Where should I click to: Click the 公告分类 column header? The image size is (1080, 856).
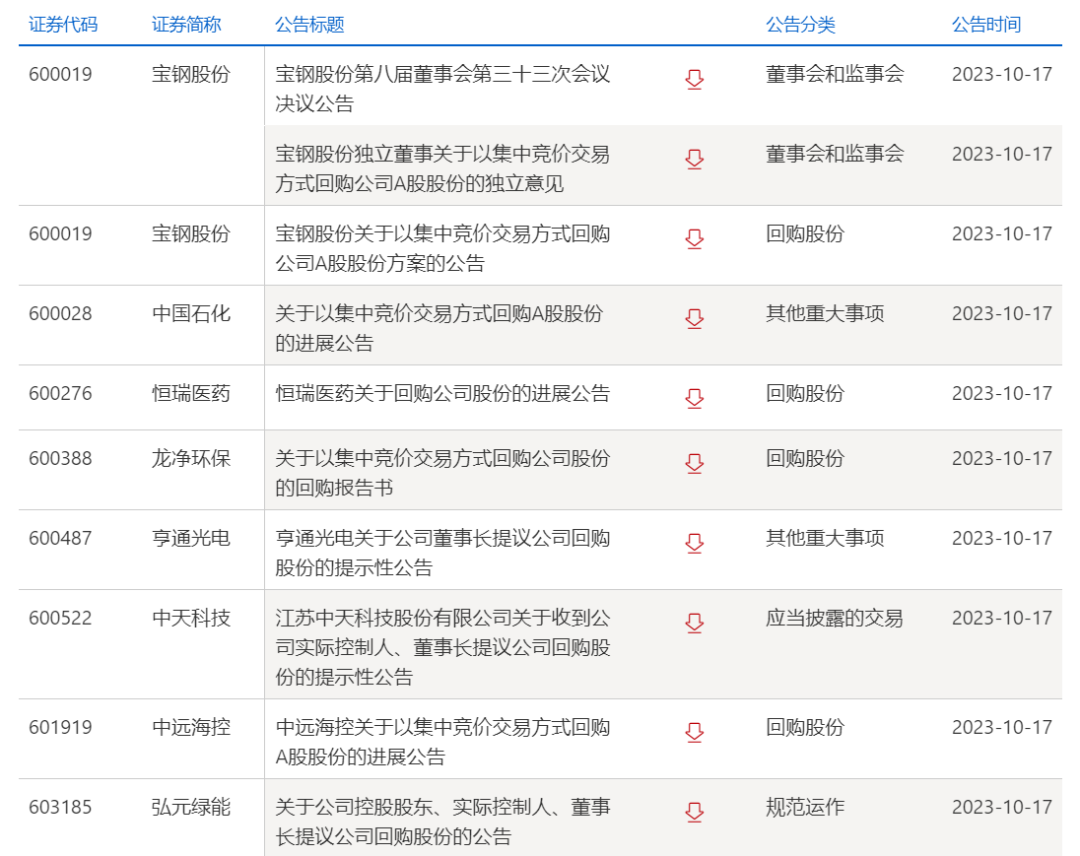[x=800, y=25]
